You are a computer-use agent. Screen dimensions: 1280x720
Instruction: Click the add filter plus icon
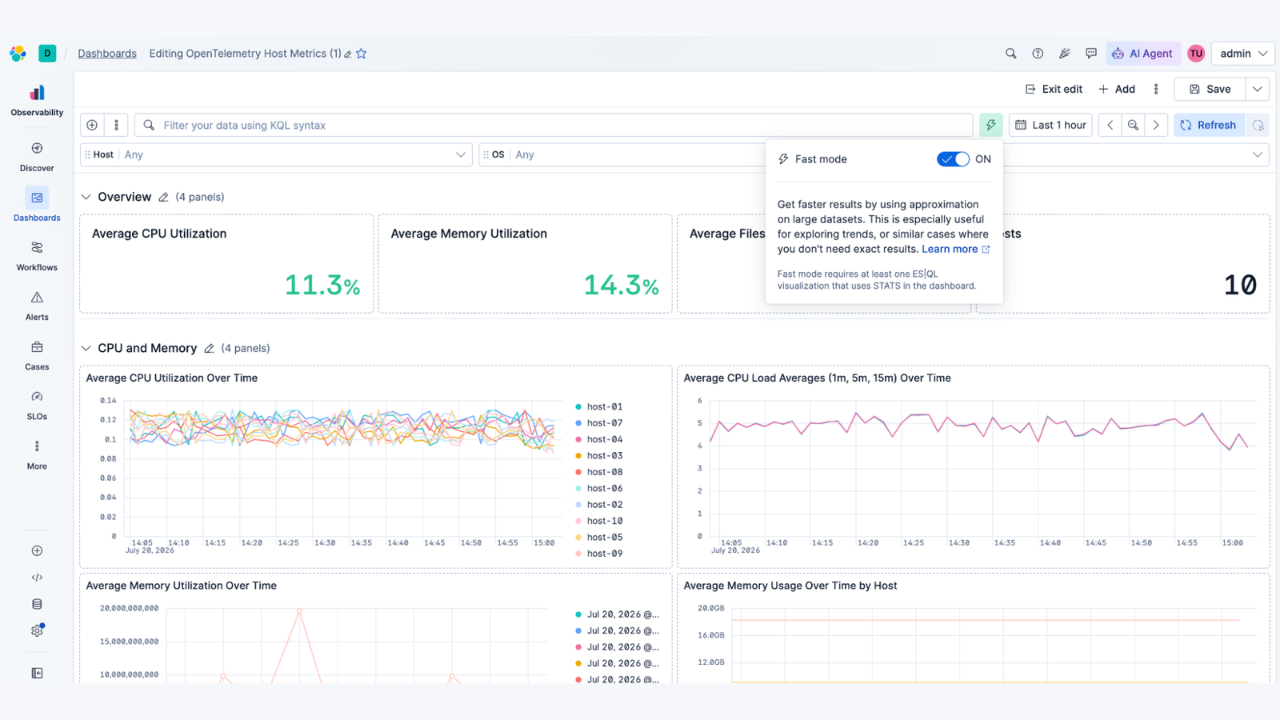(x=92, y=125)
